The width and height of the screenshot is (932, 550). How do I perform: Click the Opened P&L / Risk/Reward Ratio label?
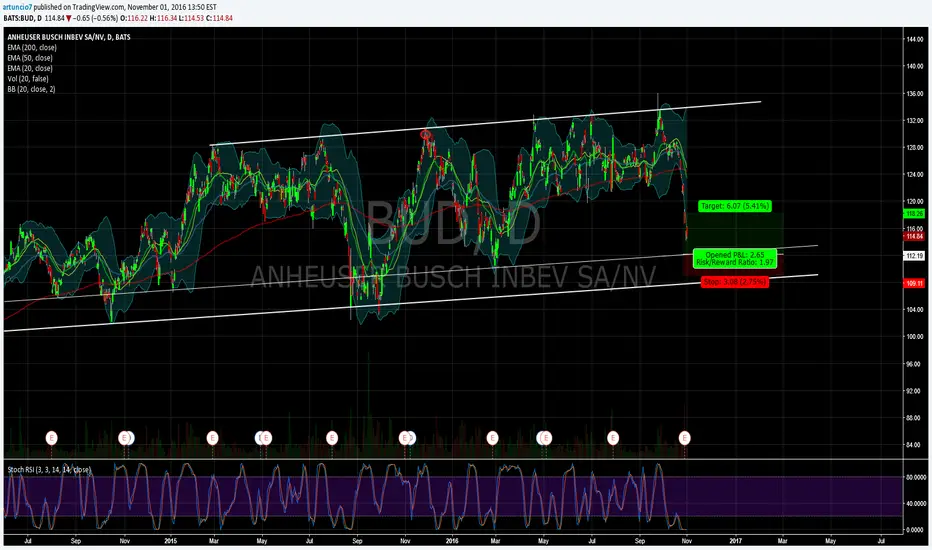click(x=735, y=259)
